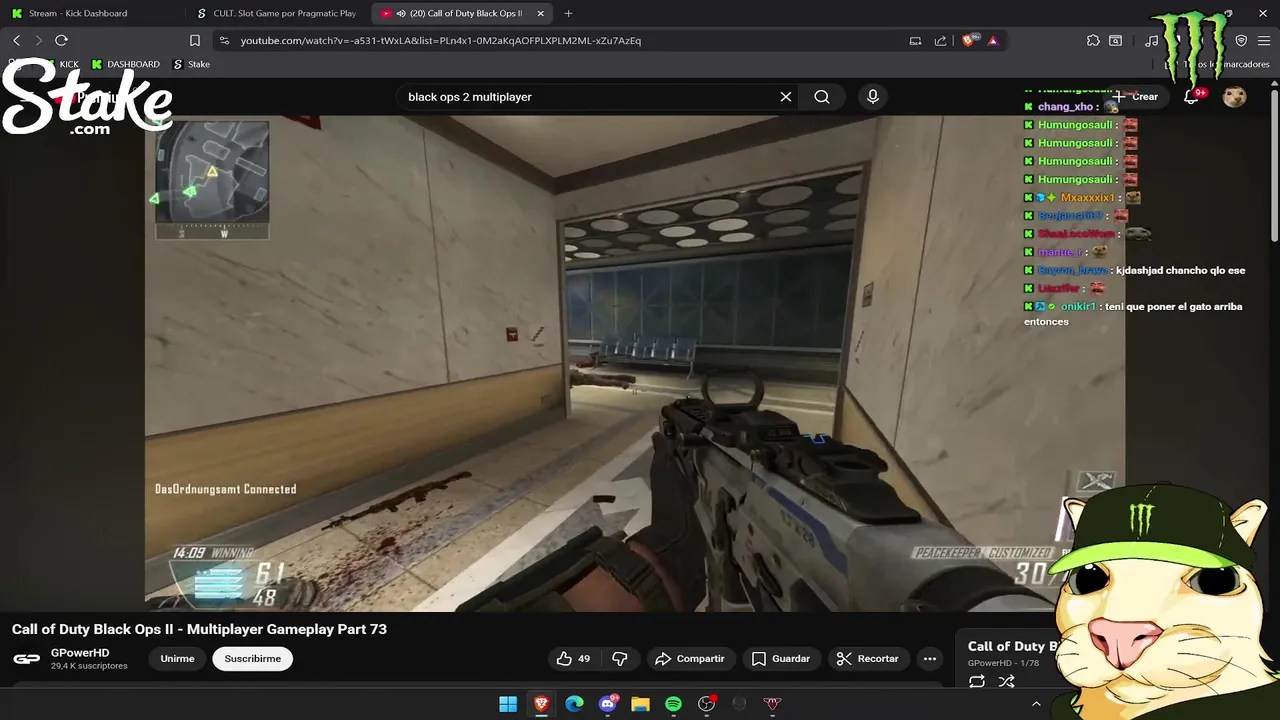Expand the system tray hidden icons chevron
The height and width of the screenshot is (720, 1280).
click(1036, 704)
